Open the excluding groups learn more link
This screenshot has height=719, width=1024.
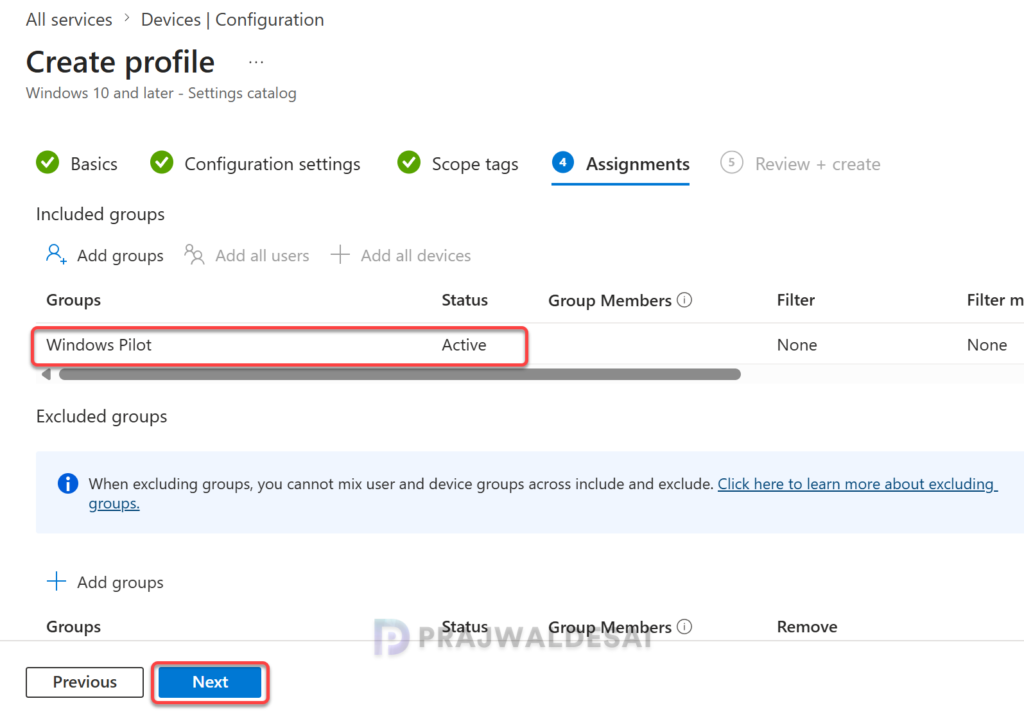click(x=857, y=484)
